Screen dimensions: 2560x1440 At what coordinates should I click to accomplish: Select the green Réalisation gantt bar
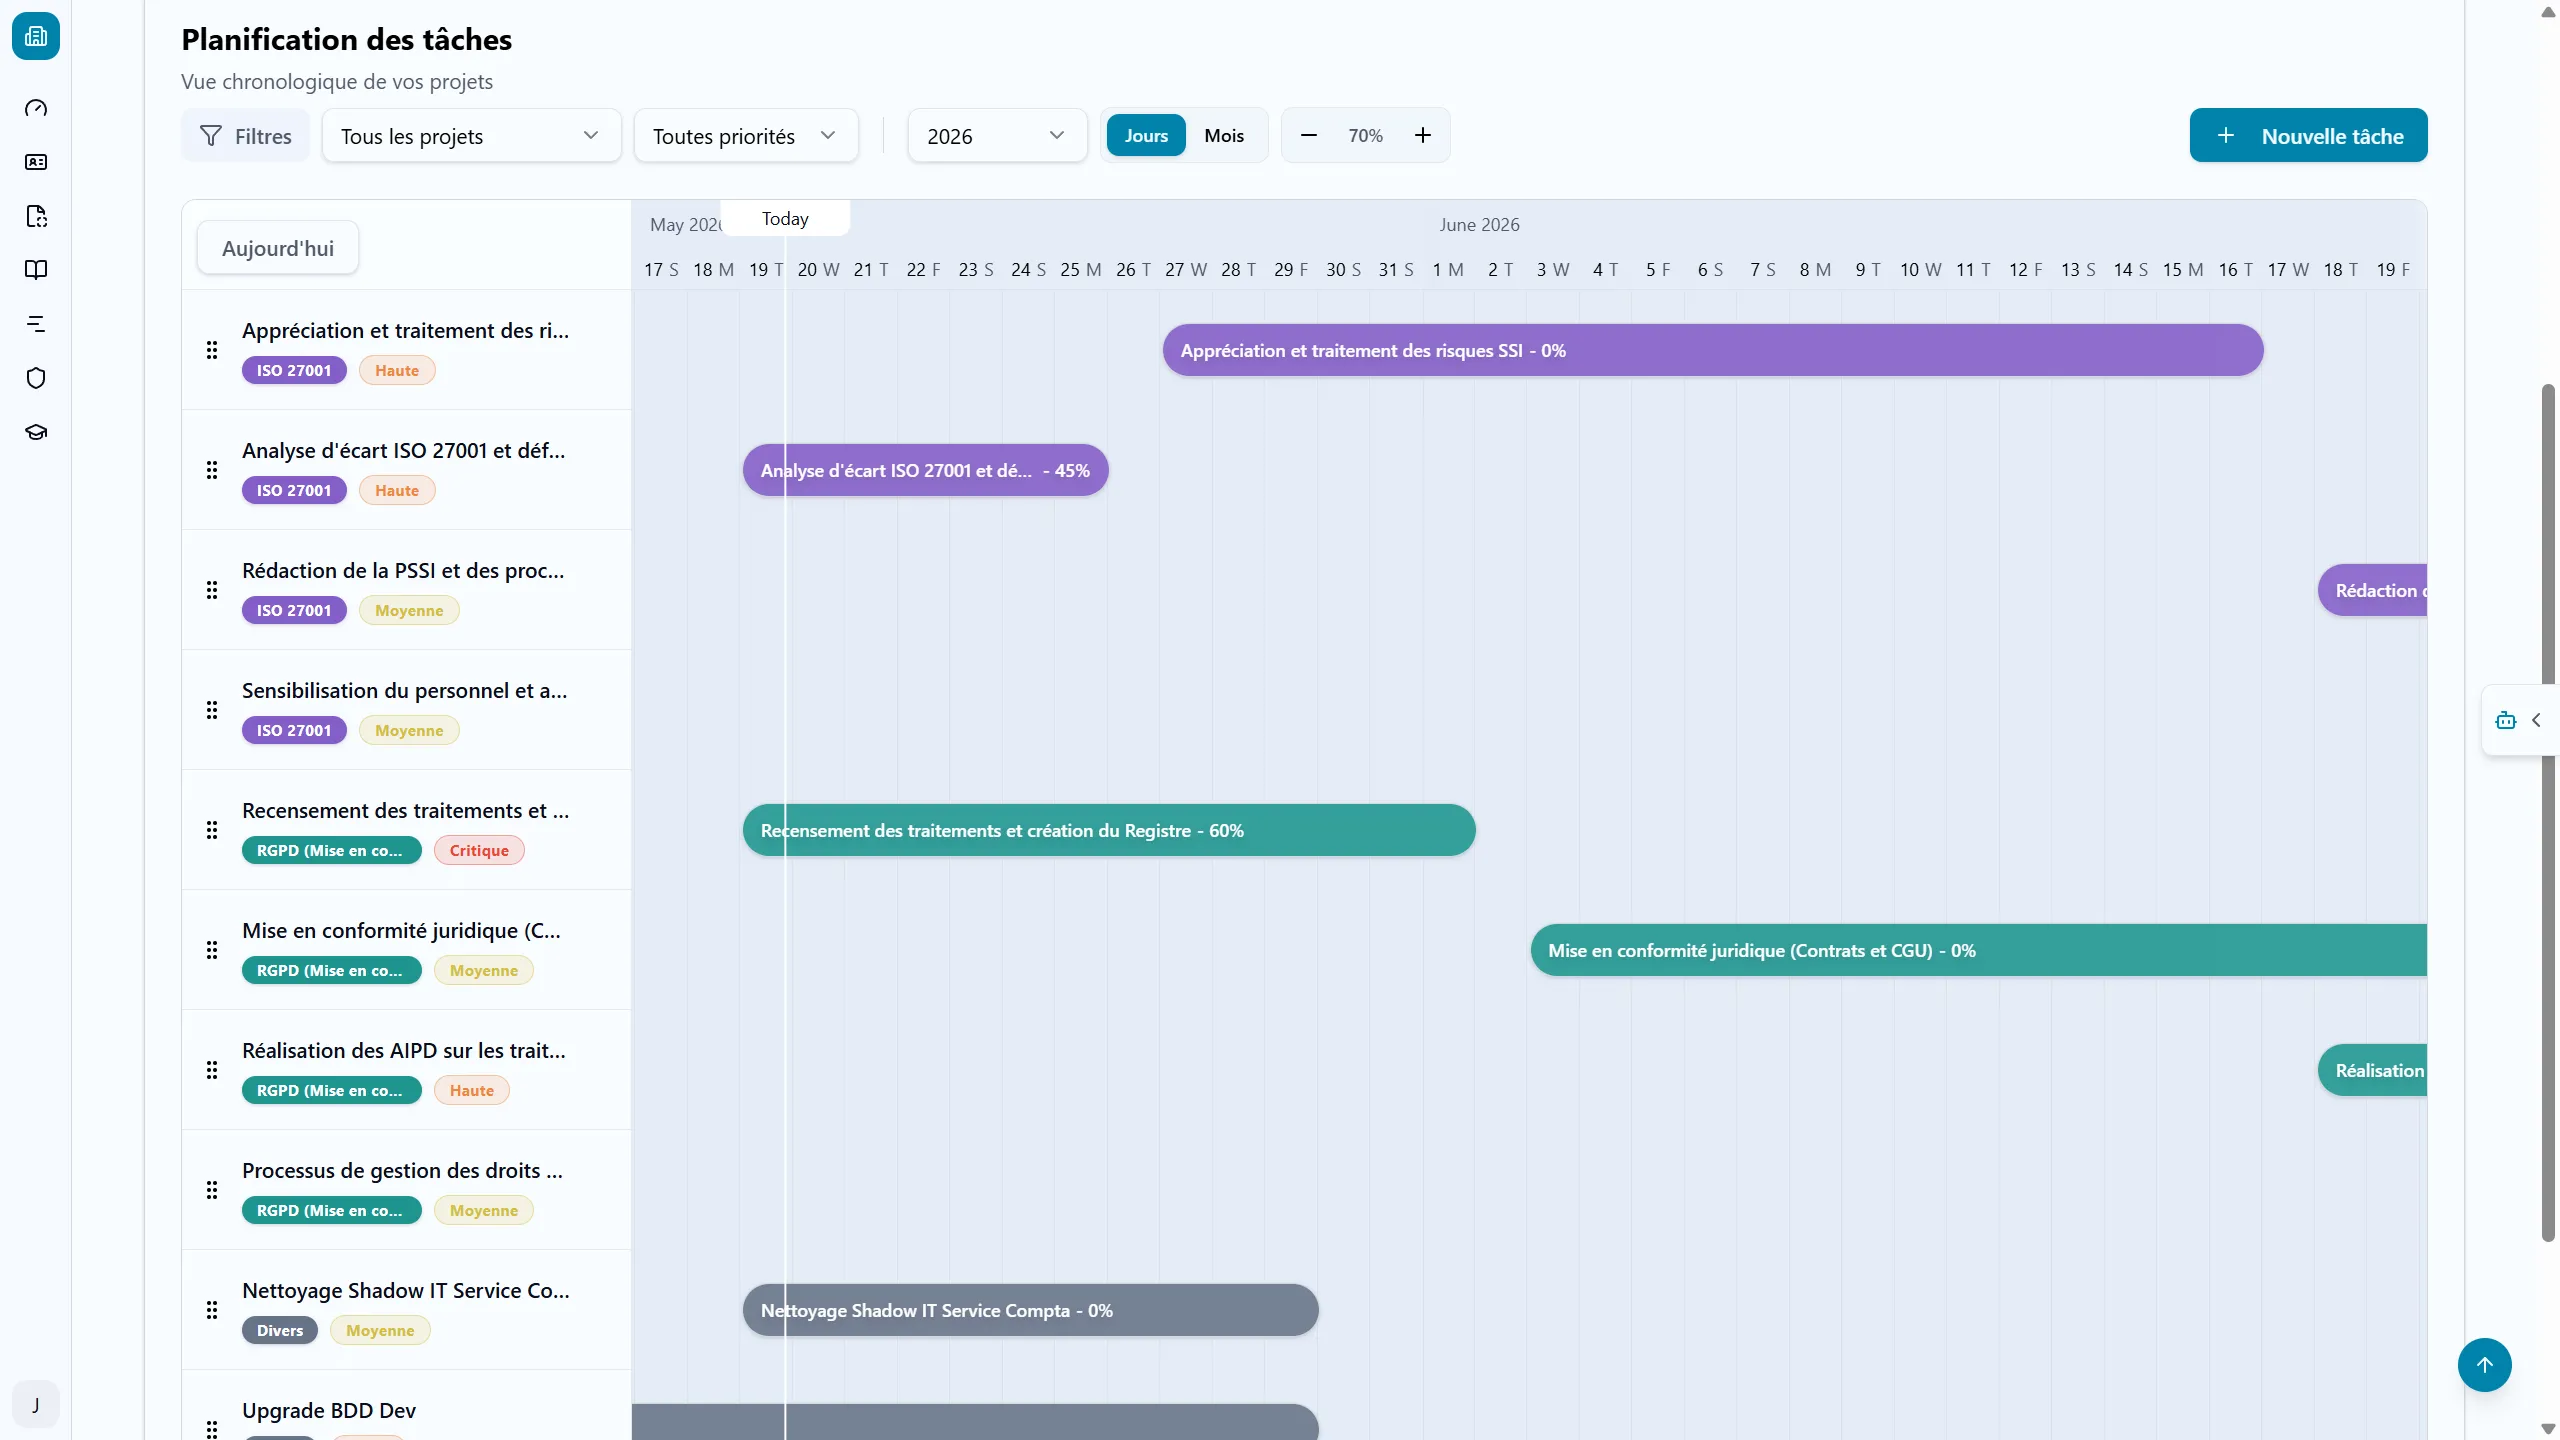[2373, 1070]
